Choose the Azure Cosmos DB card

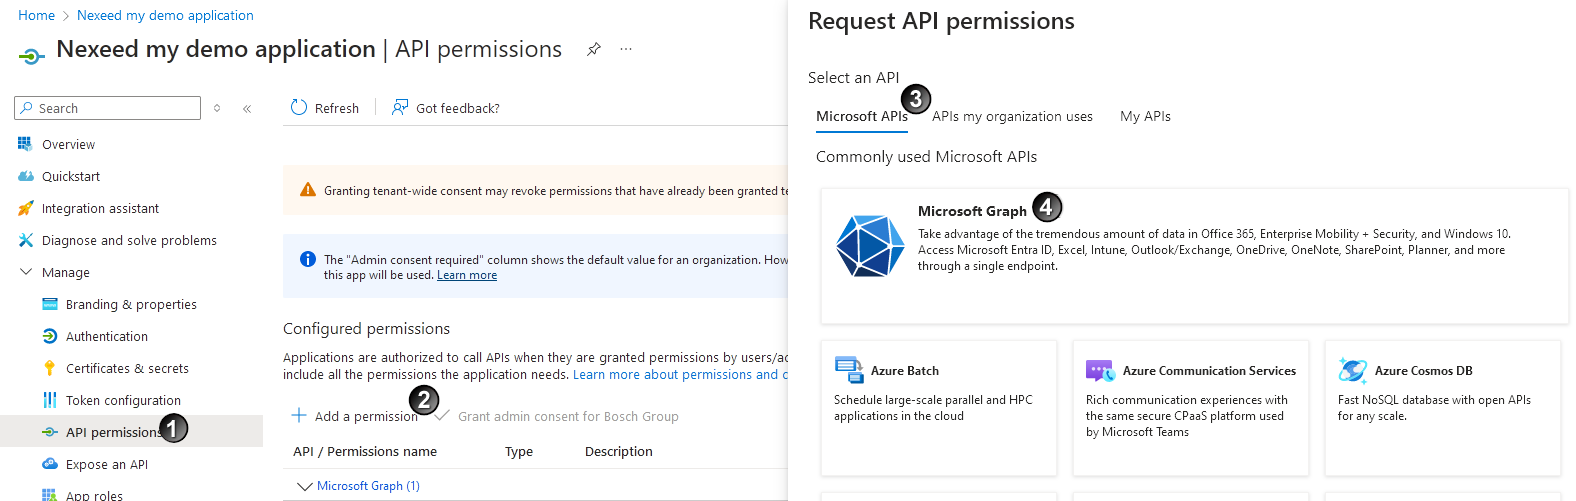1443,408
